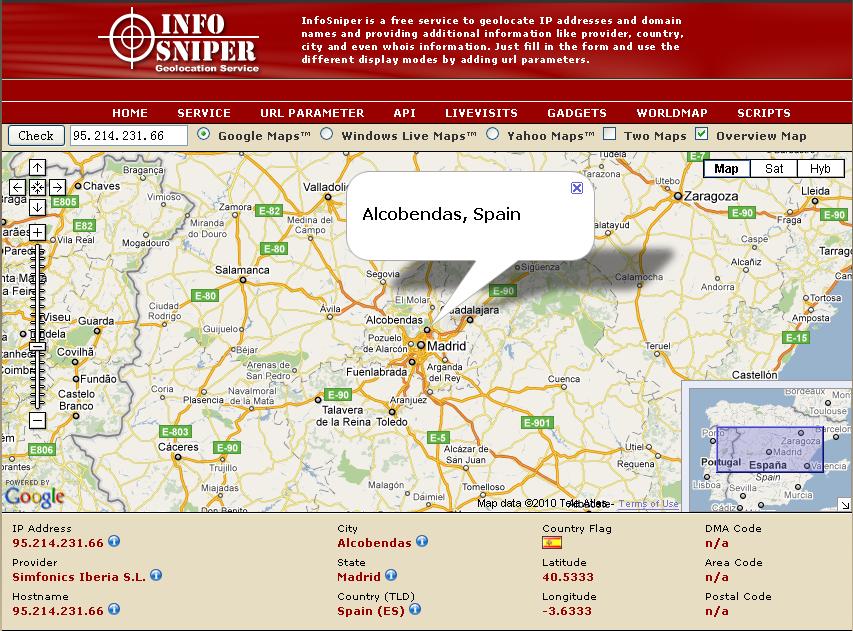Click the center map reset icon

[37, 188]
